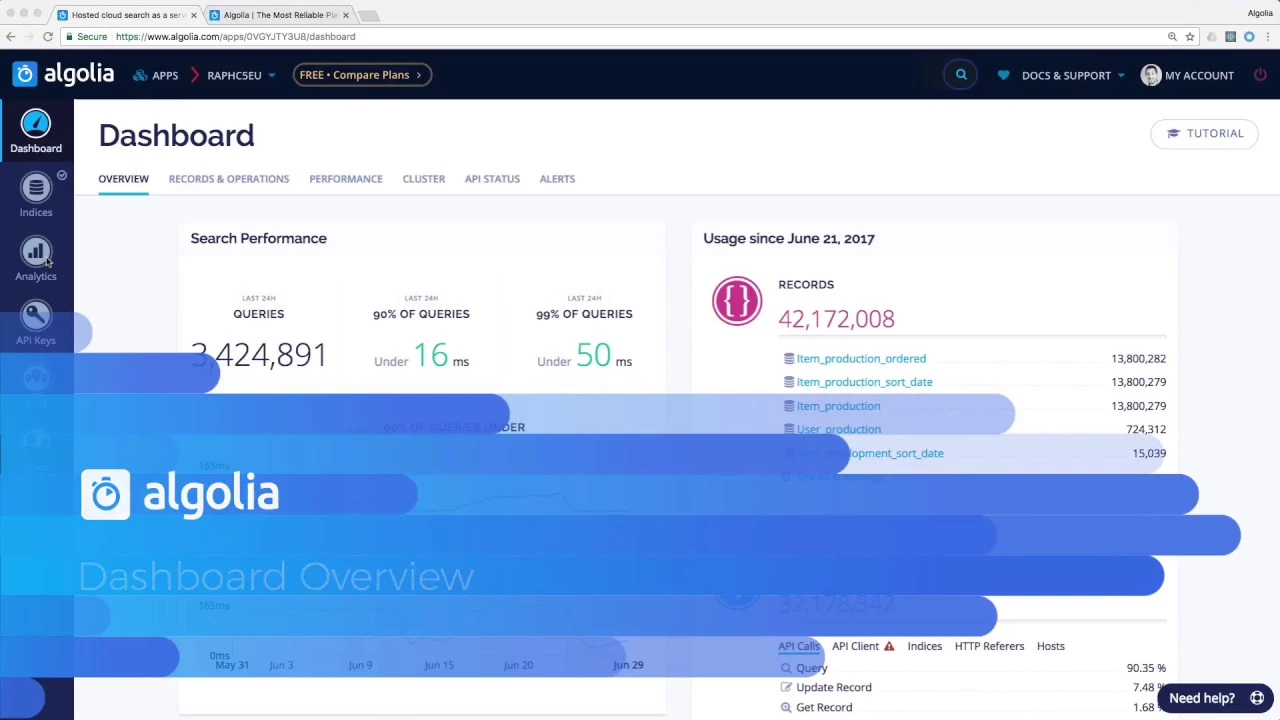Click the FREE Compare Plans button

click(x=362, y=75)
